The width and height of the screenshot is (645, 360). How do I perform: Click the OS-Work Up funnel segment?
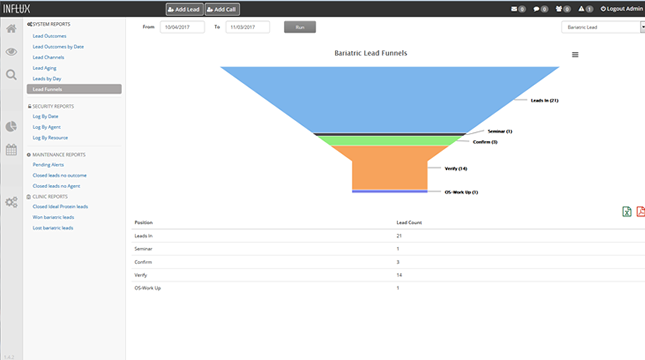pos(390,191)
